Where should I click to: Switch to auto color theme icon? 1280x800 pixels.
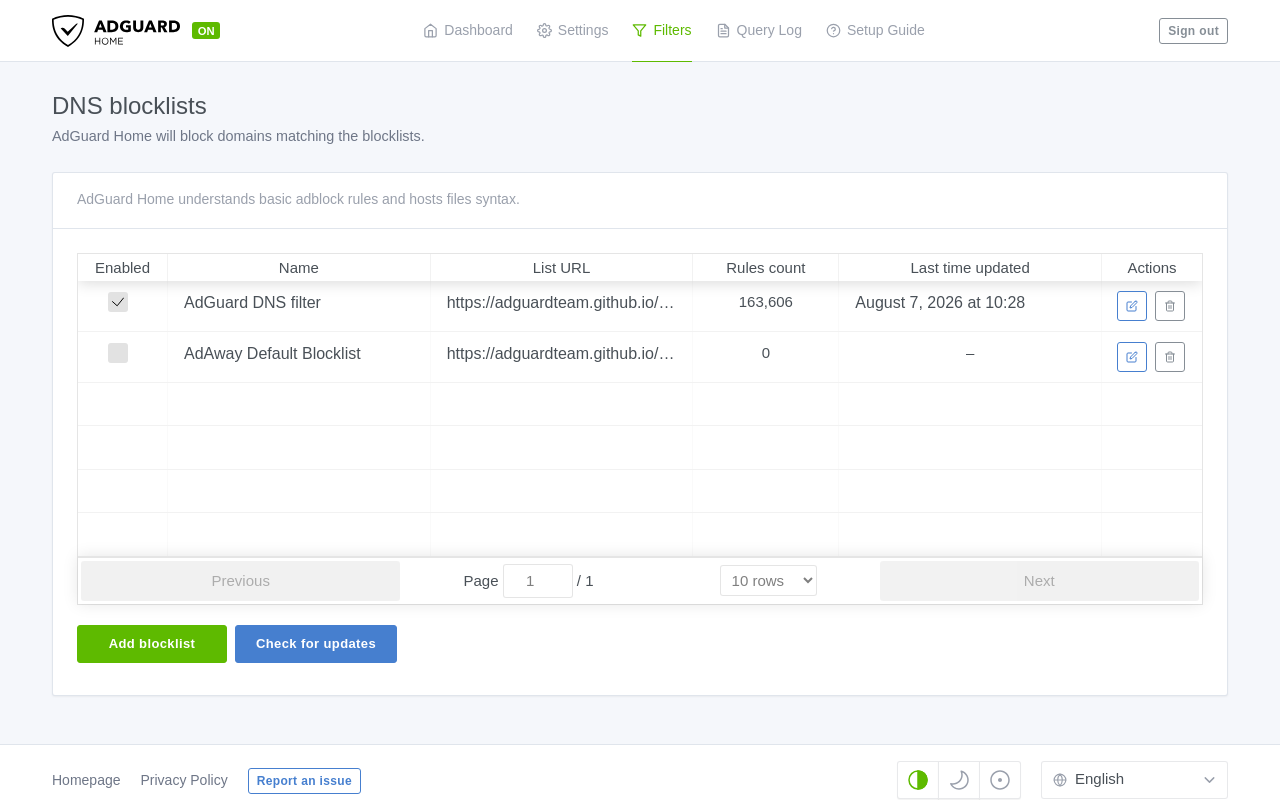(x=918, y=780)
